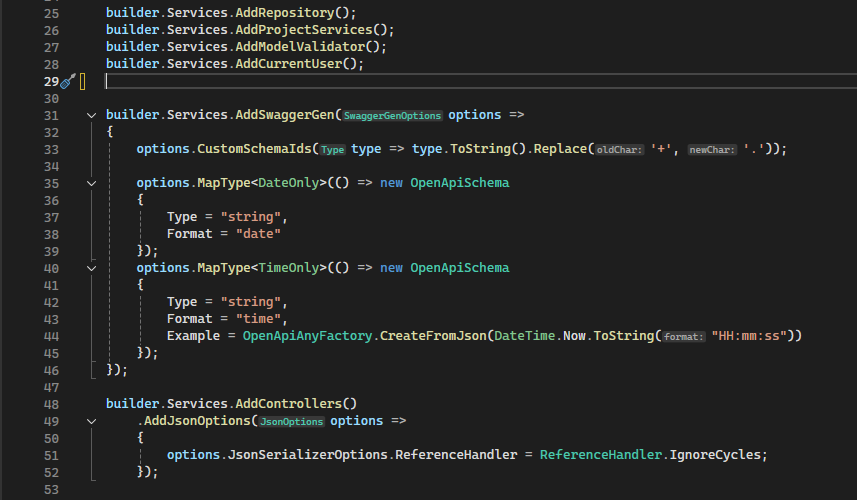This screenshot has width=857, height=500.
Task: Click the SwaggerGenOptions inlay hint
Action: click(392, 116)
